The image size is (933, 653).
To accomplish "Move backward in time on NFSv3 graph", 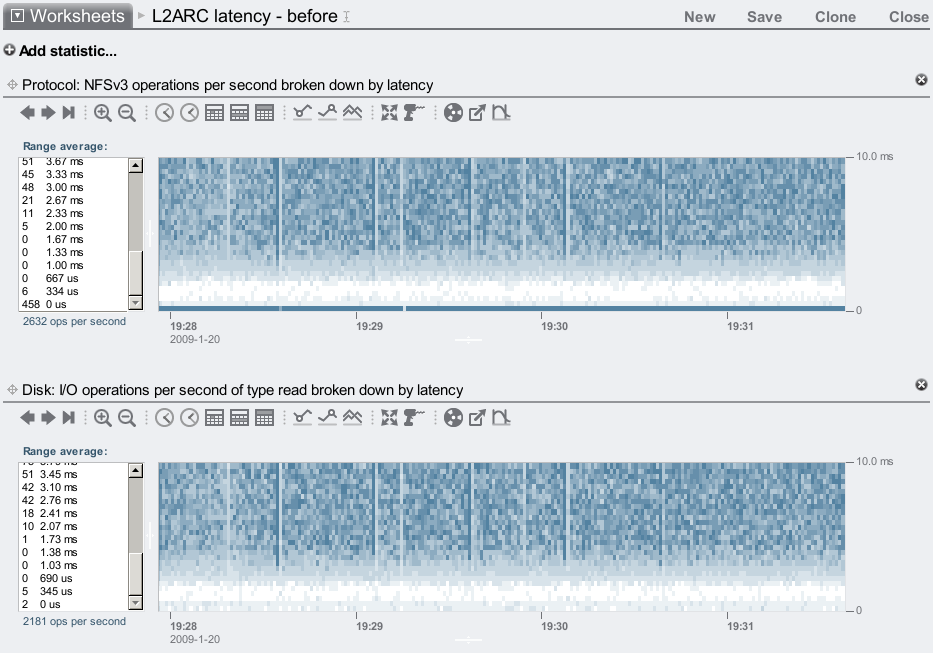I will tap(28, 114).
